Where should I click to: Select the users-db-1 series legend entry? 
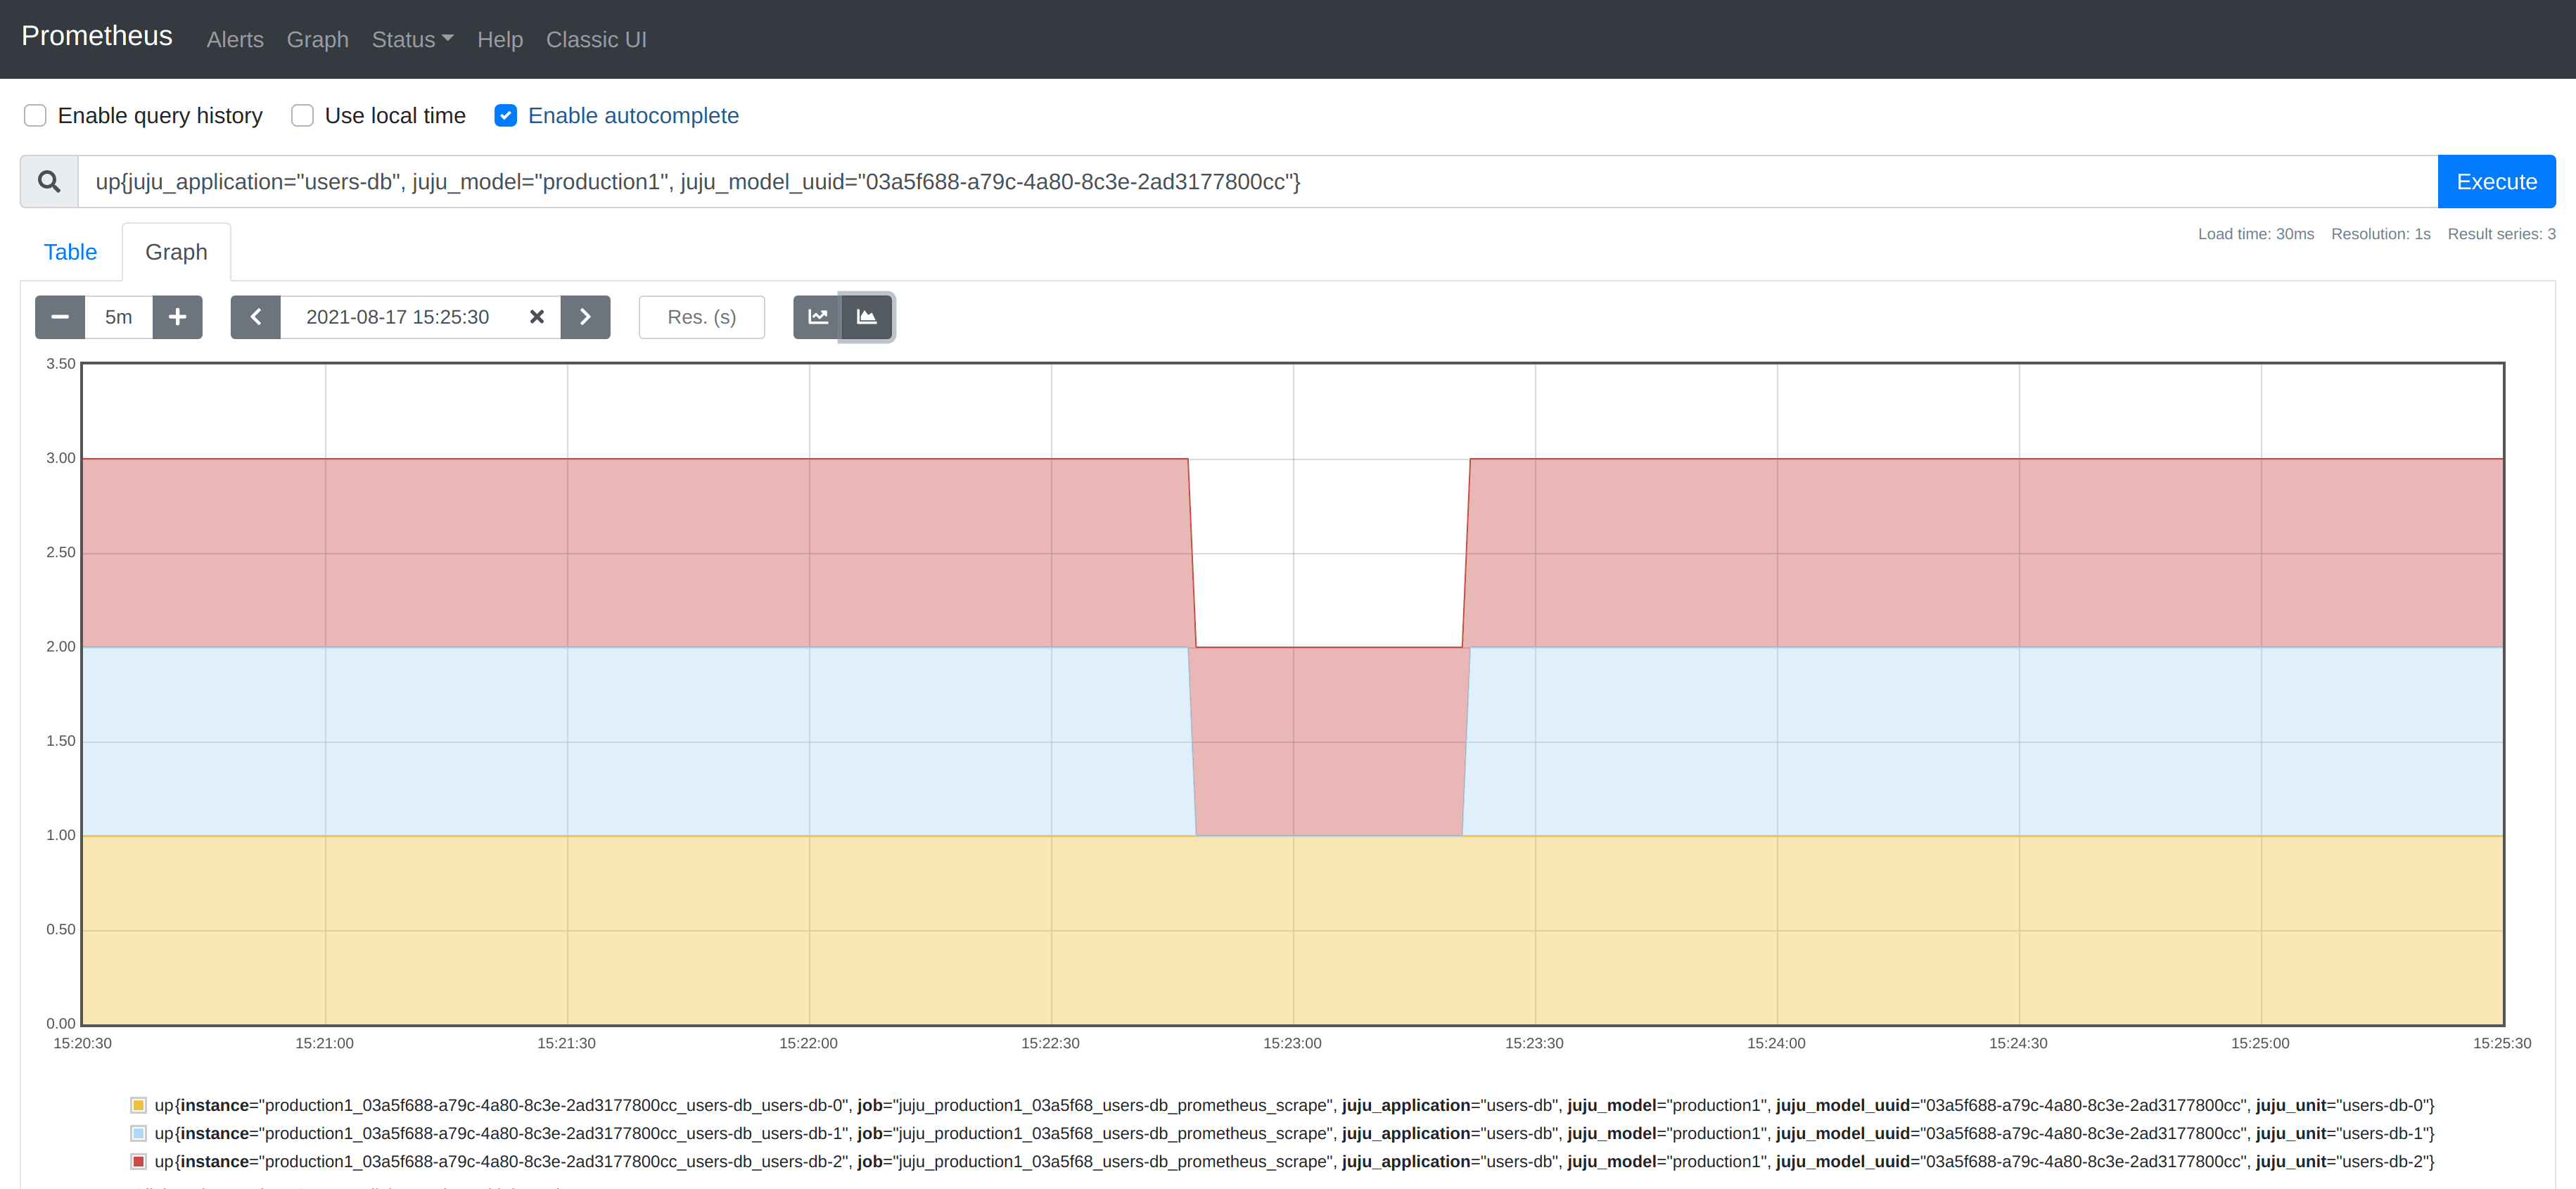[1283, 1133]
